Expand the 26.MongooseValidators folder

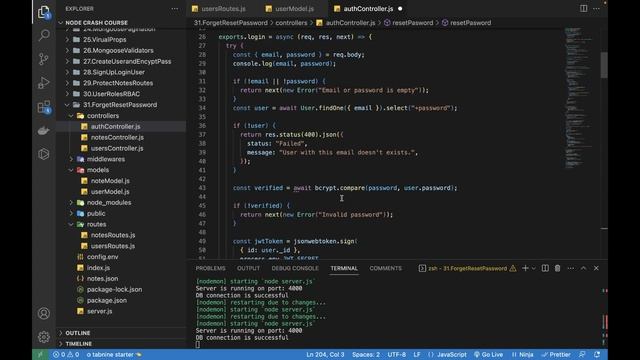click(121, 51)
